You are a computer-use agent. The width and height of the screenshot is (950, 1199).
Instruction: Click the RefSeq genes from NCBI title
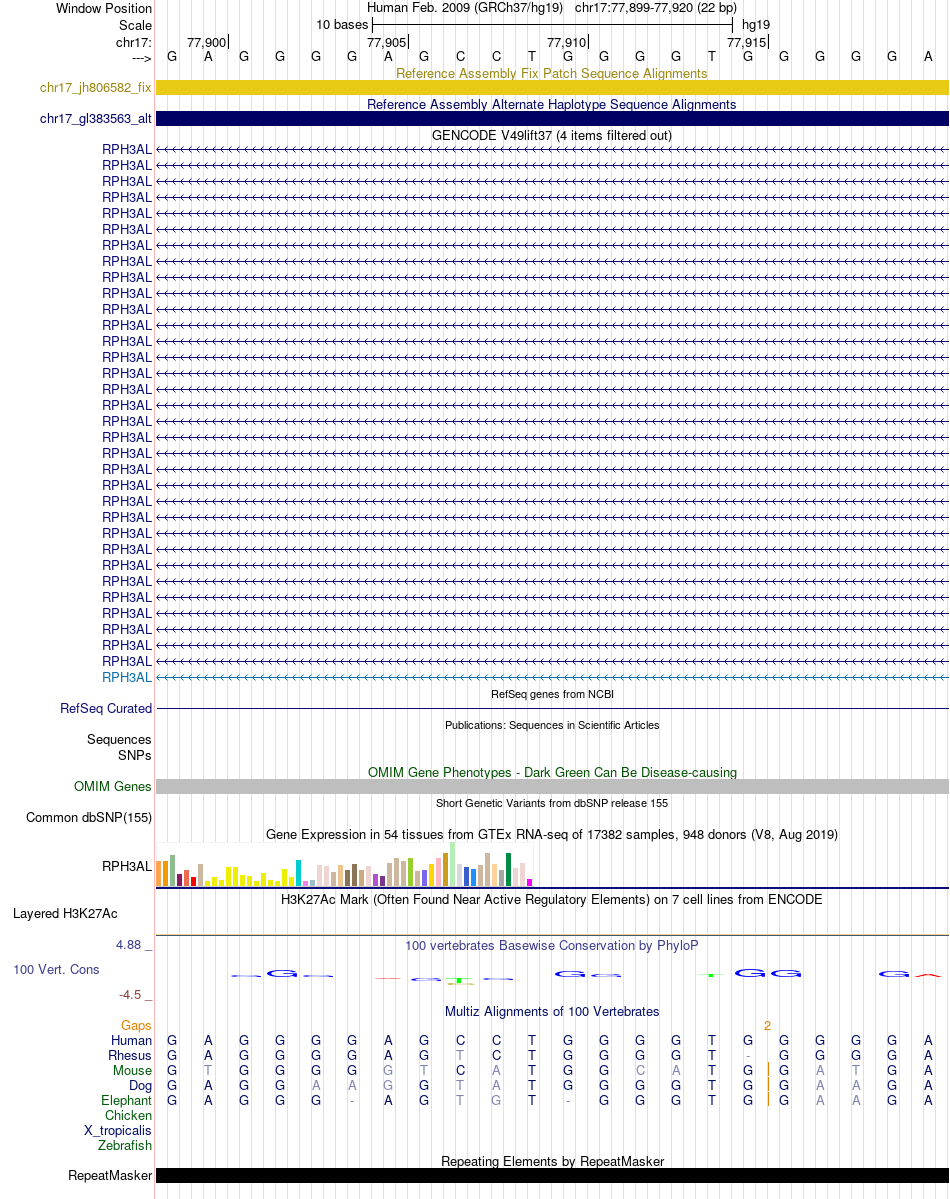[x=552, y=694]
